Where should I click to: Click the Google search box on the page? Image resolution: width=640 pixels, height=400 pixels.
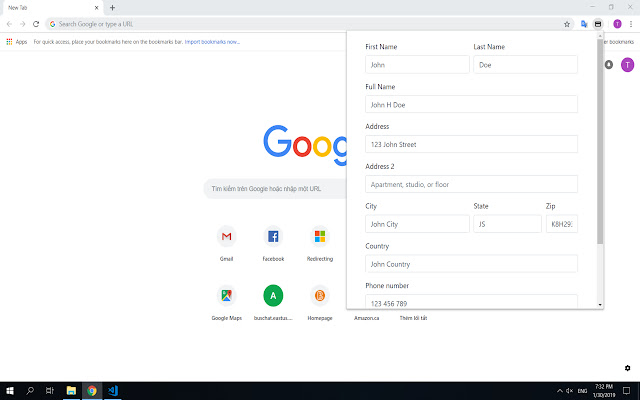276,189
